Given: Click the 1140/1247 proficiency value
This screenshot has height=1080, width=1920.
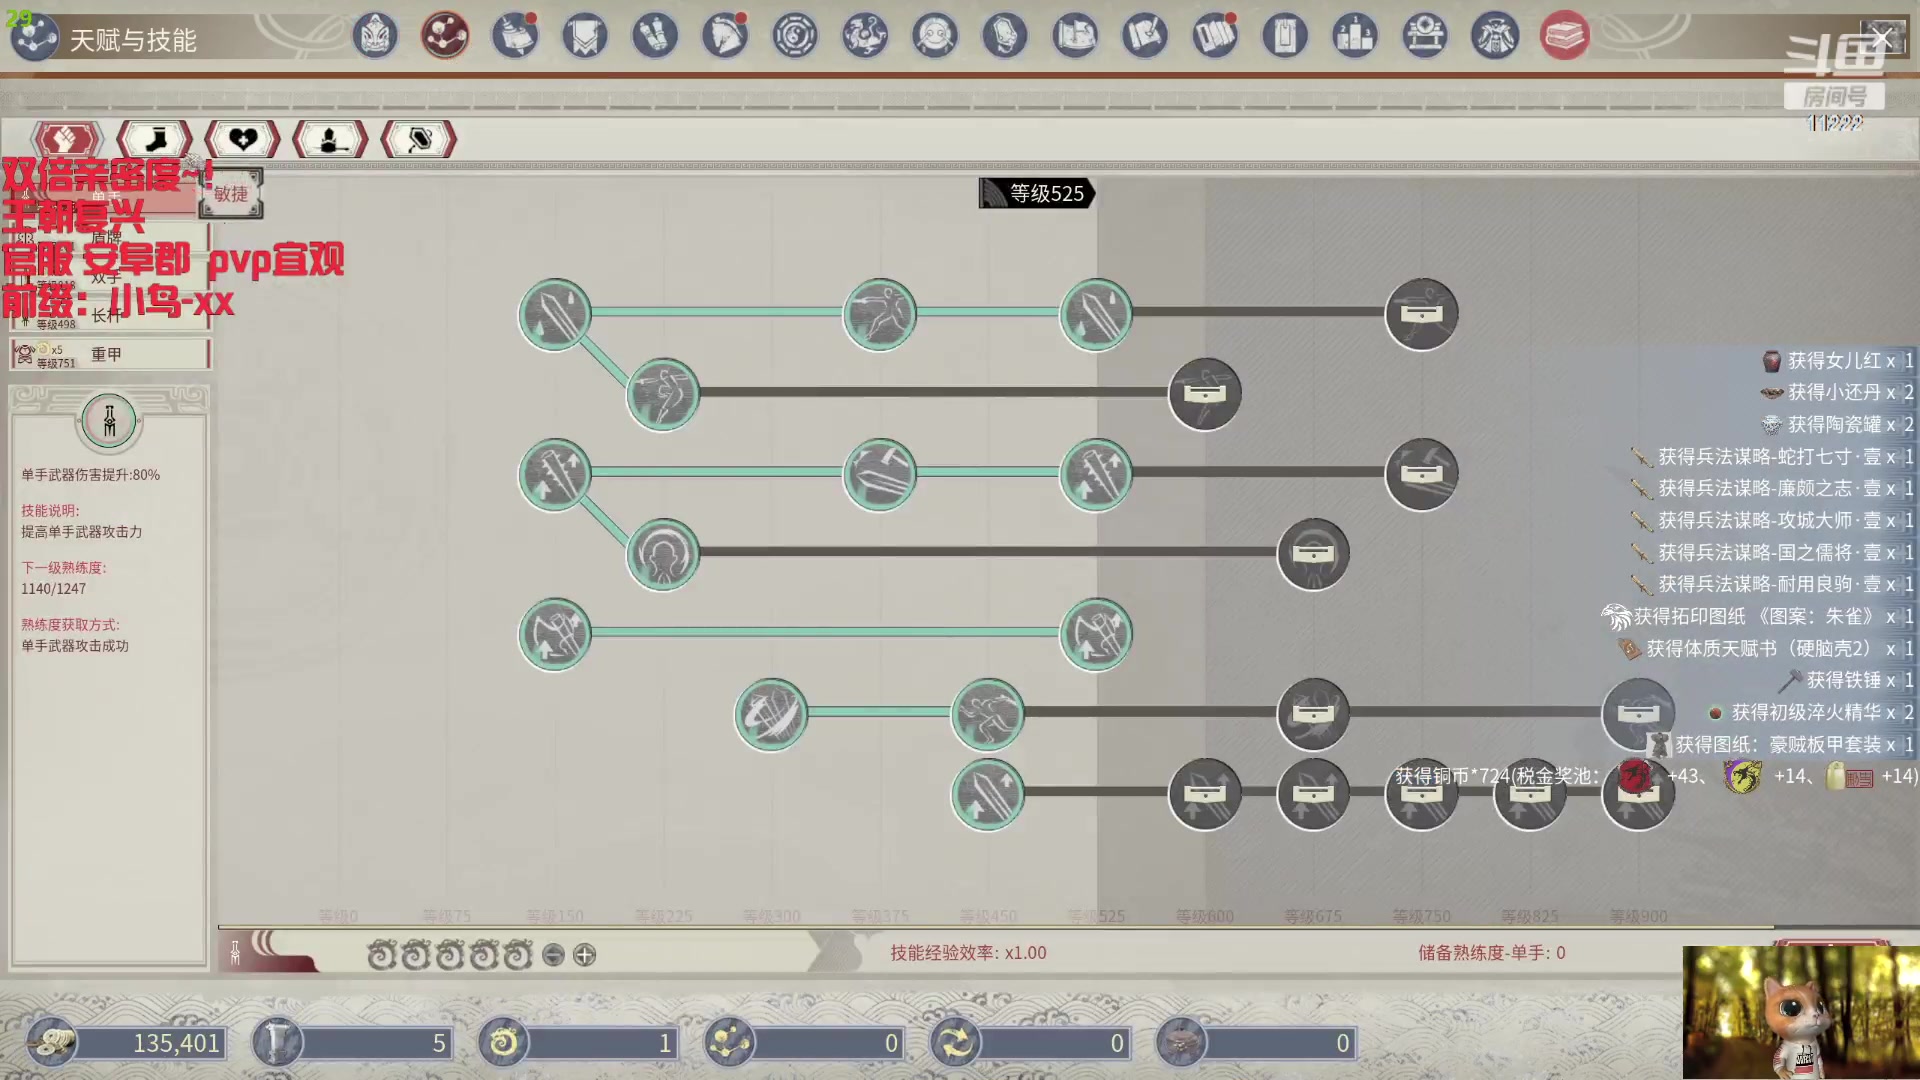Looking at the screenshot, I should pyautogui.click(x=54, y=589).
